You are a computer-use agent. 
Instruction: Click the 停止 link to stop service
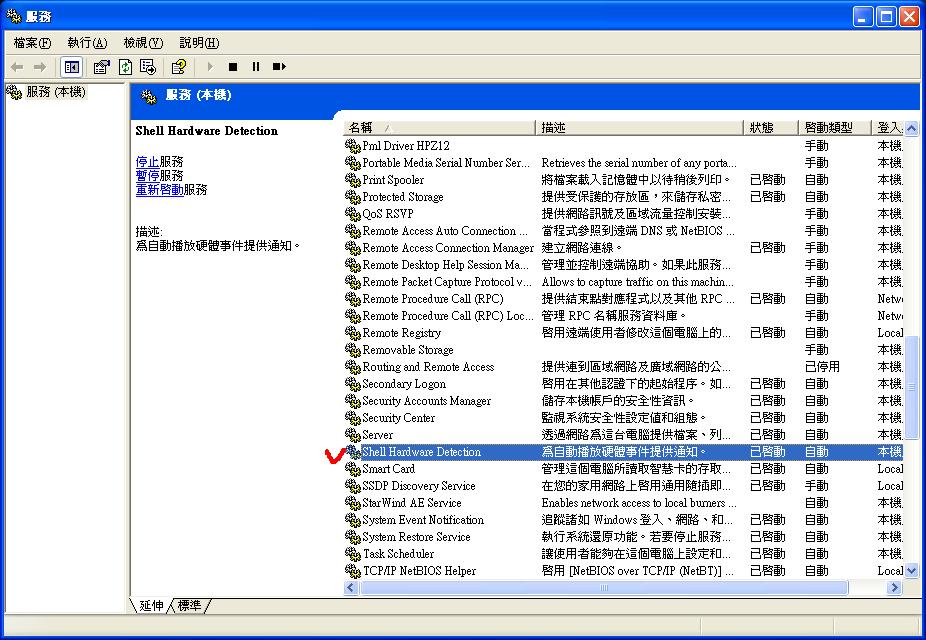click(x=147, y=161)
